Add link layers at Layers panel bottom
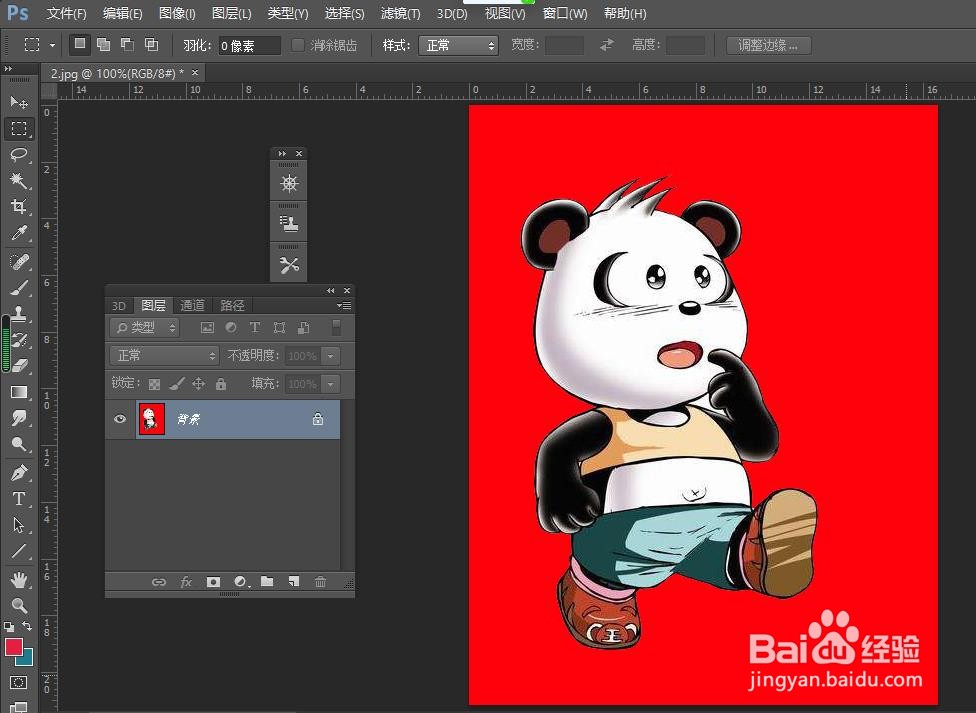This screenshot has height=713, width=976. 159,582
